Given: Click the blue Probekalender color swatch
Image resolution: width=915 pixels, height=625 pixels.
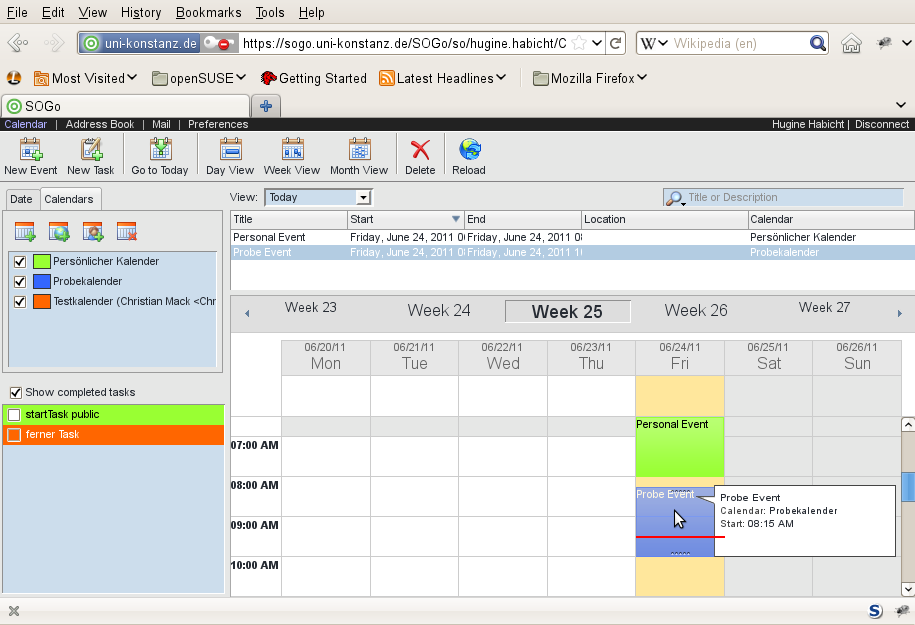Looking at the screenshot, I should (x=42, y=281).
